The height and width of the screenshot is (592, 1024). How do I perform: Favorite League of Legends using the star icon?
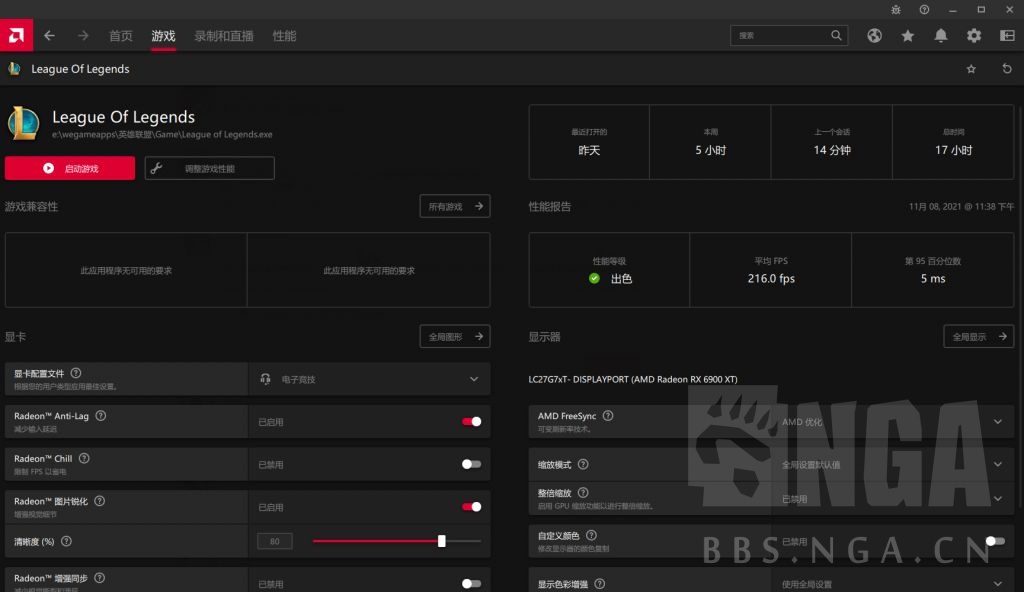pos(971,68)
